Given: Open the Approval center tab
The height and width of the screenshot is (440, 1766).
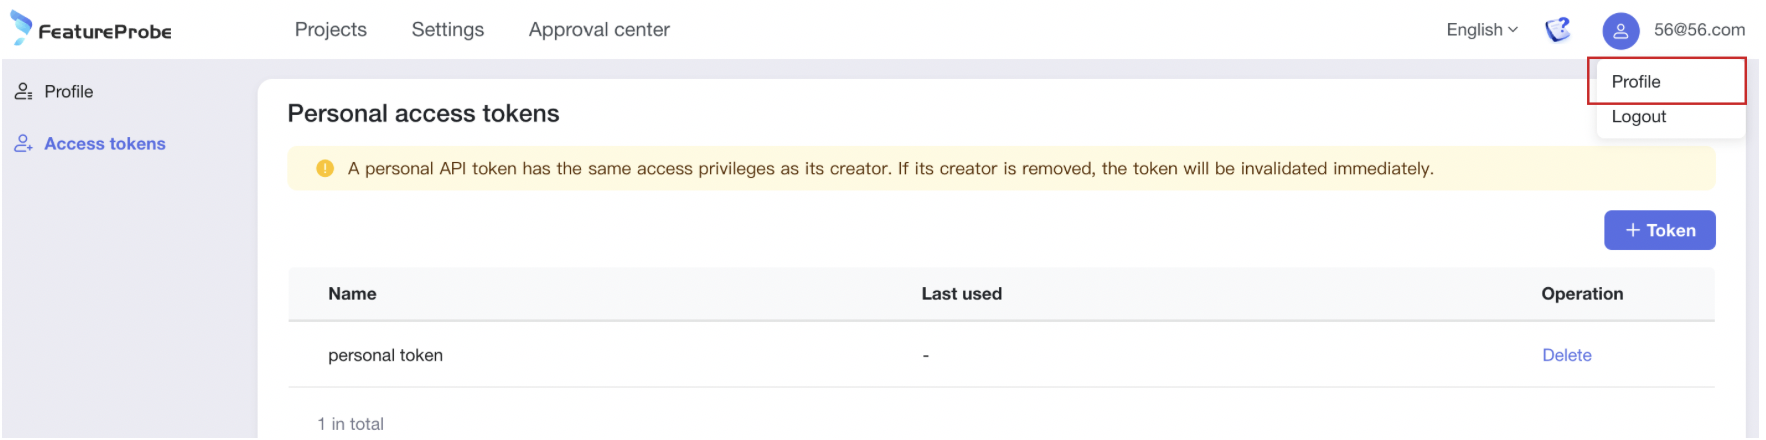Looking at the screenshot, I should tap(599, 30).
